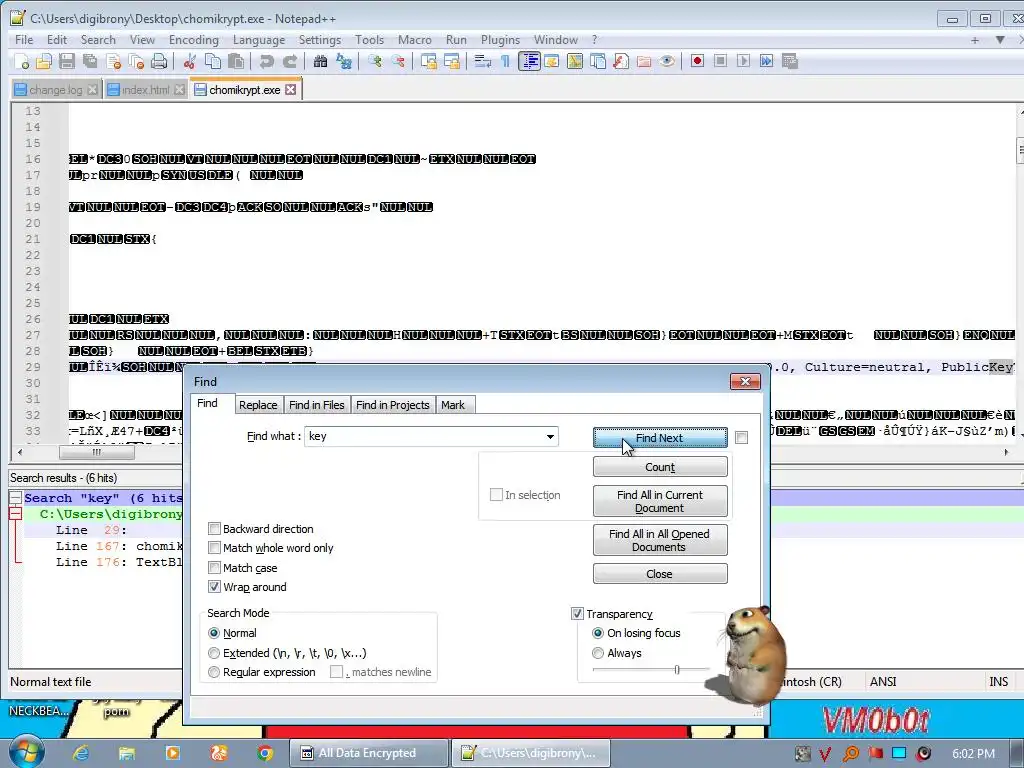Click the Save toolbar icon
Image resolution: width=1024 pixels, height=768 pixels.
(x=67, y=61)
